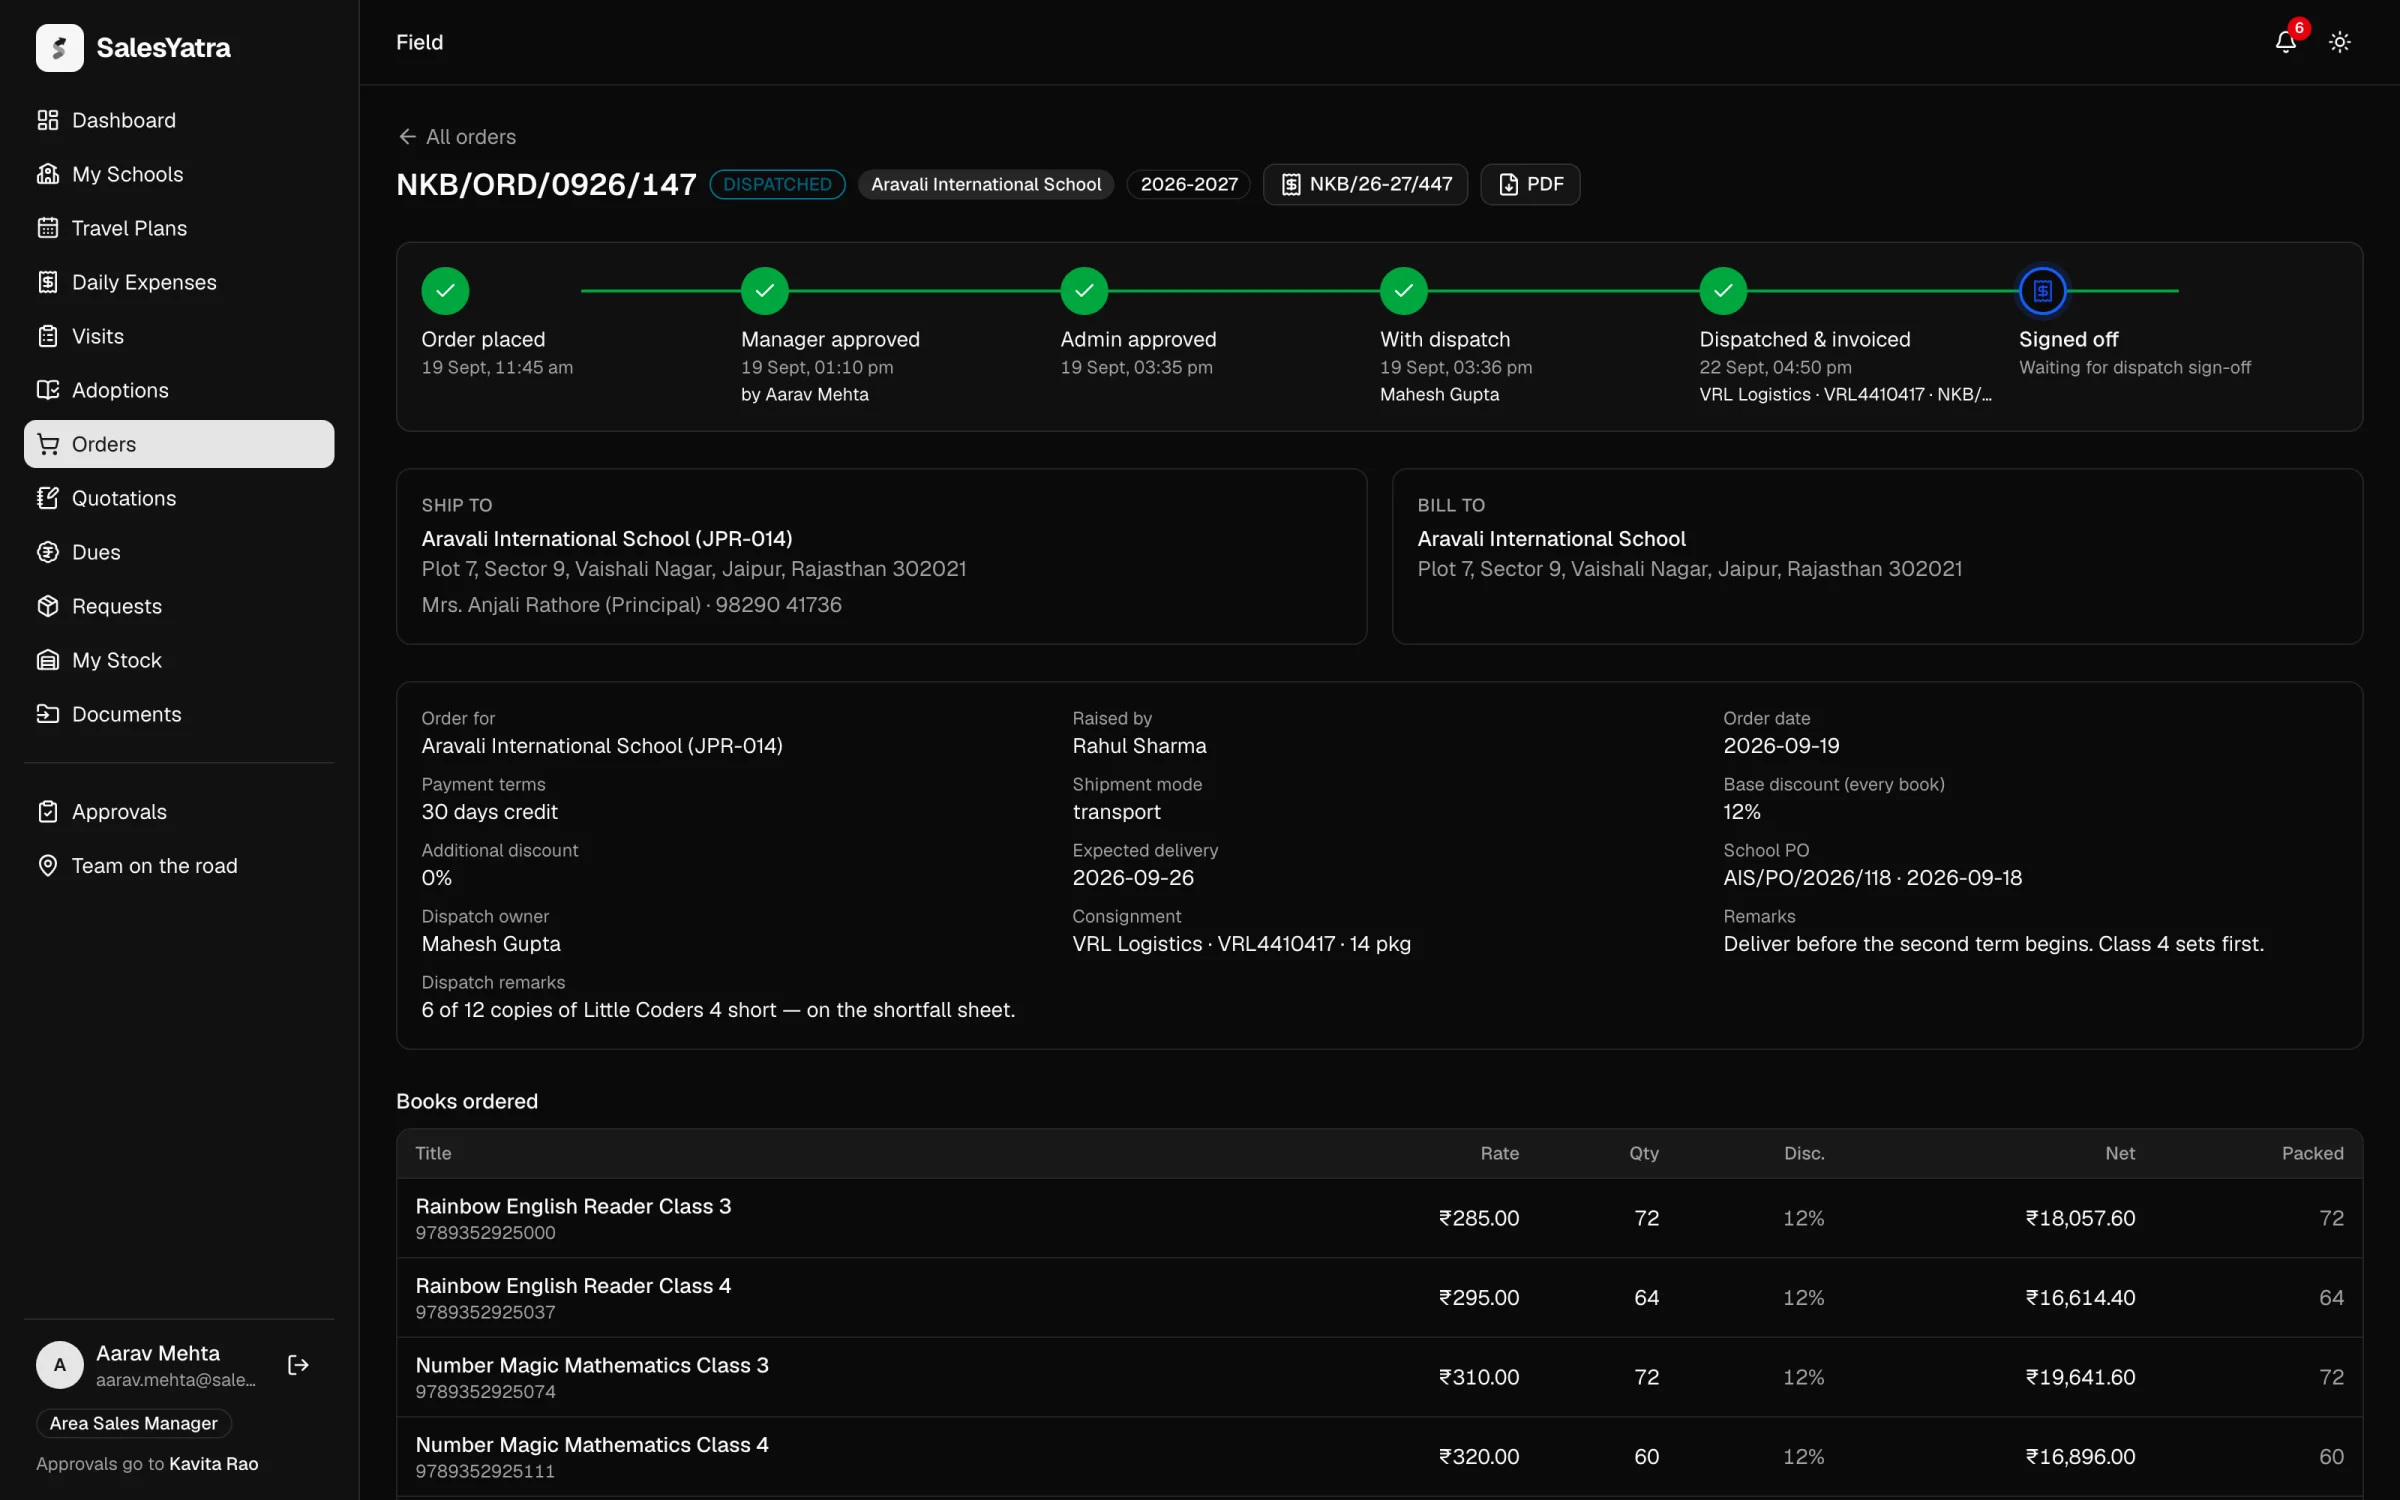Screen dimensions: 2400x1500
Task: Click consignment VRL Logistics · VRL4410417 · 14 pkg
Action: (1241, 944)
